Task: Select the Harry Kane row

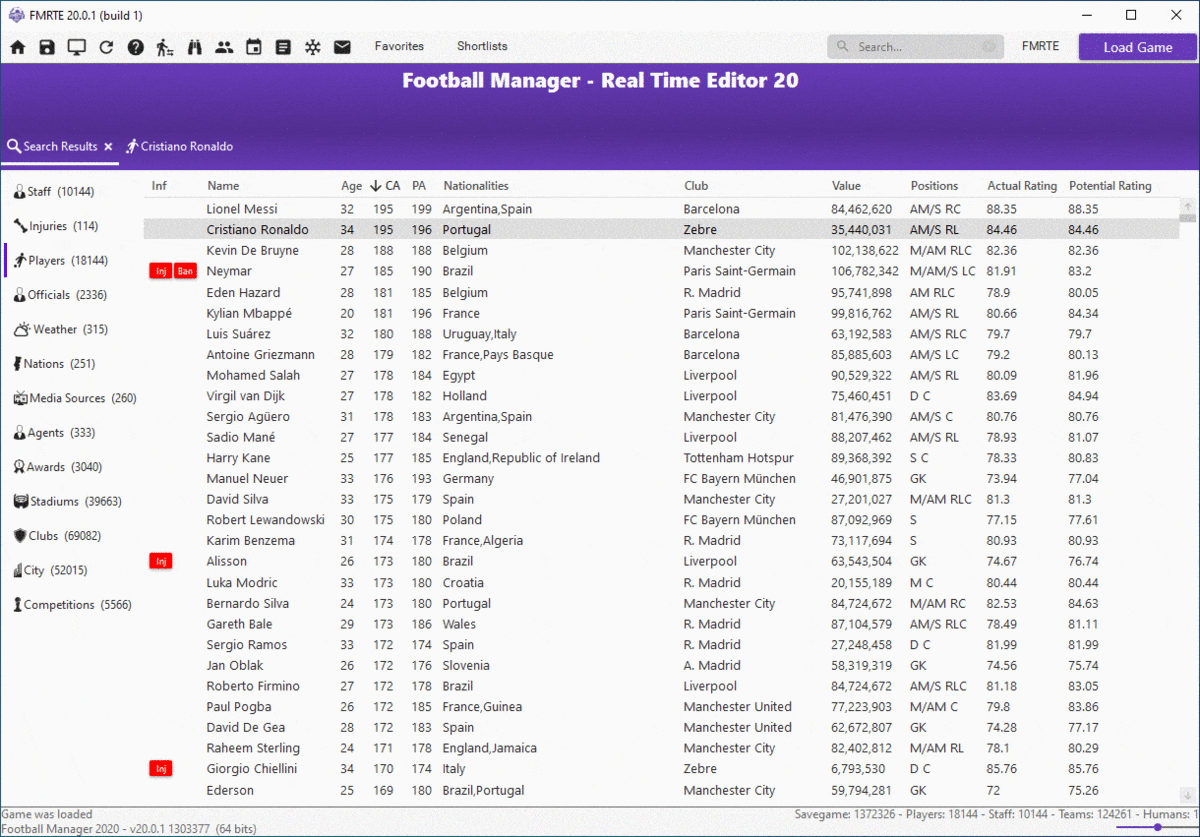Action: (x=661, y=458)
